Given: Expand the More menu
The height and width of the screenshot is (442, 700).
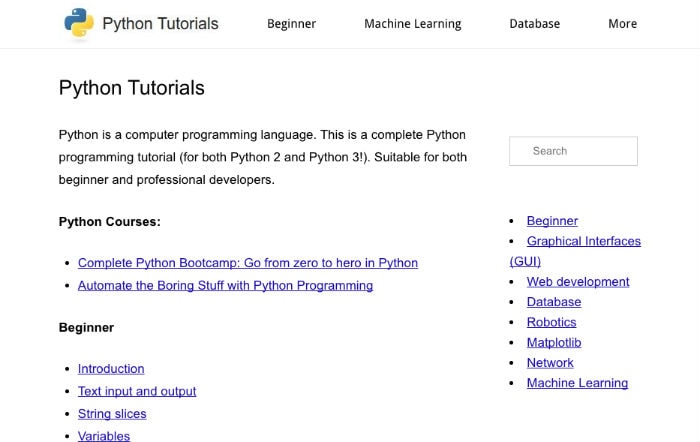Looking at the screenshot, I should click(622, 24).
